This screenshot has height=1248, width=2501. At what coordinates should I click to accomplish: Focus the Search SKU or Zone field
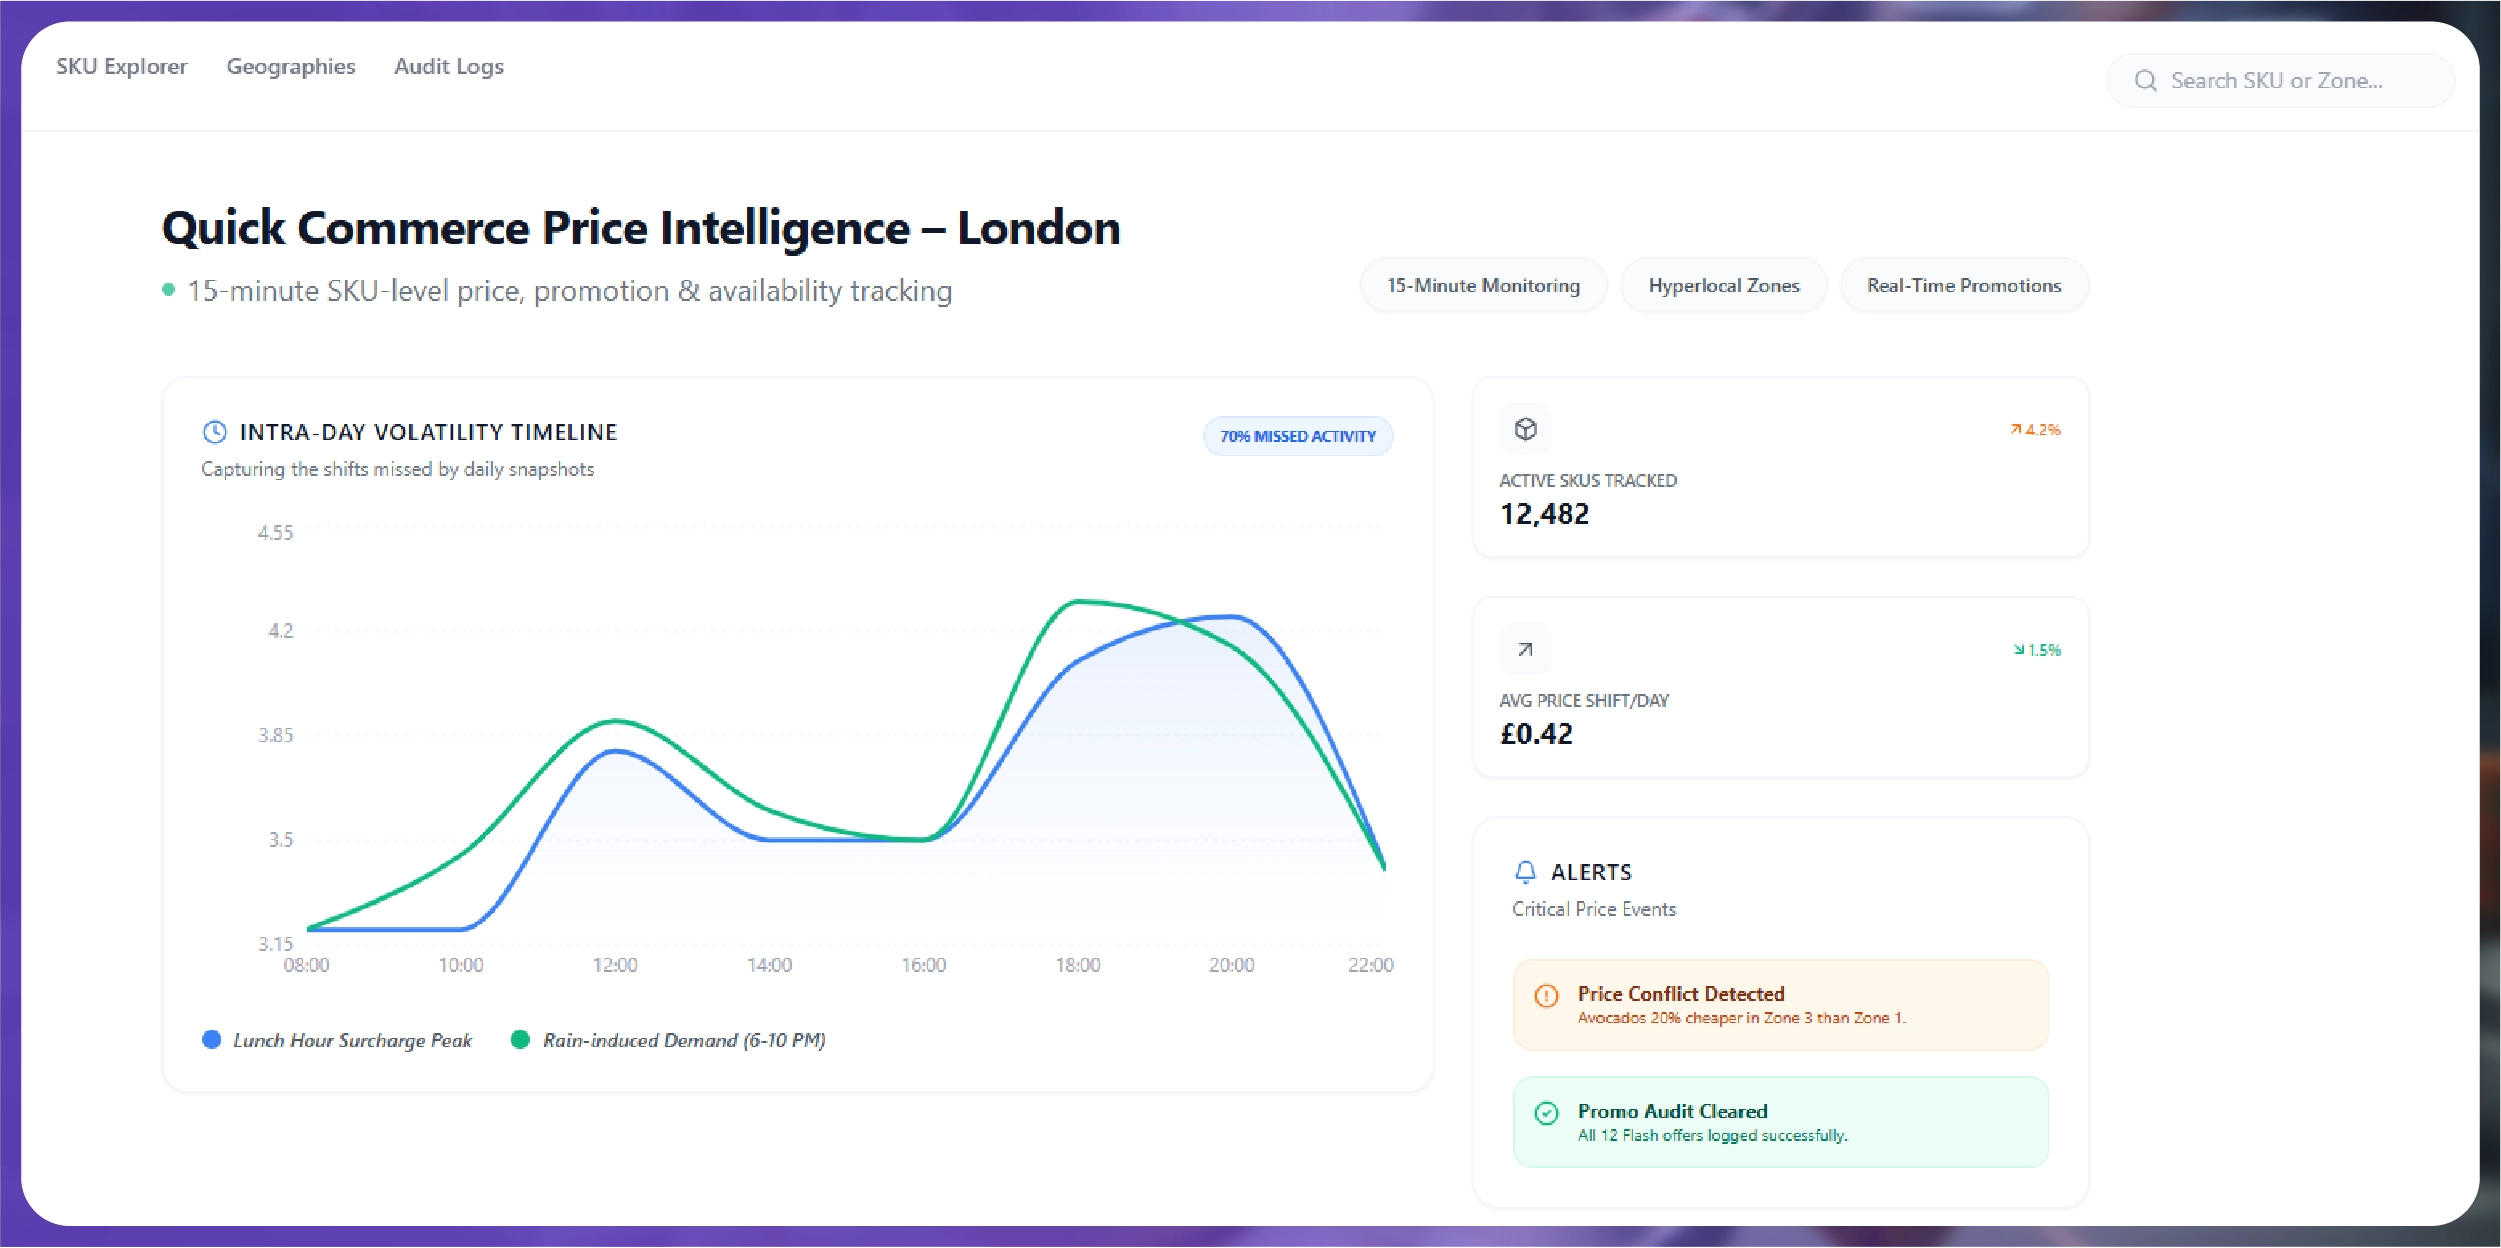(2290, 81)
